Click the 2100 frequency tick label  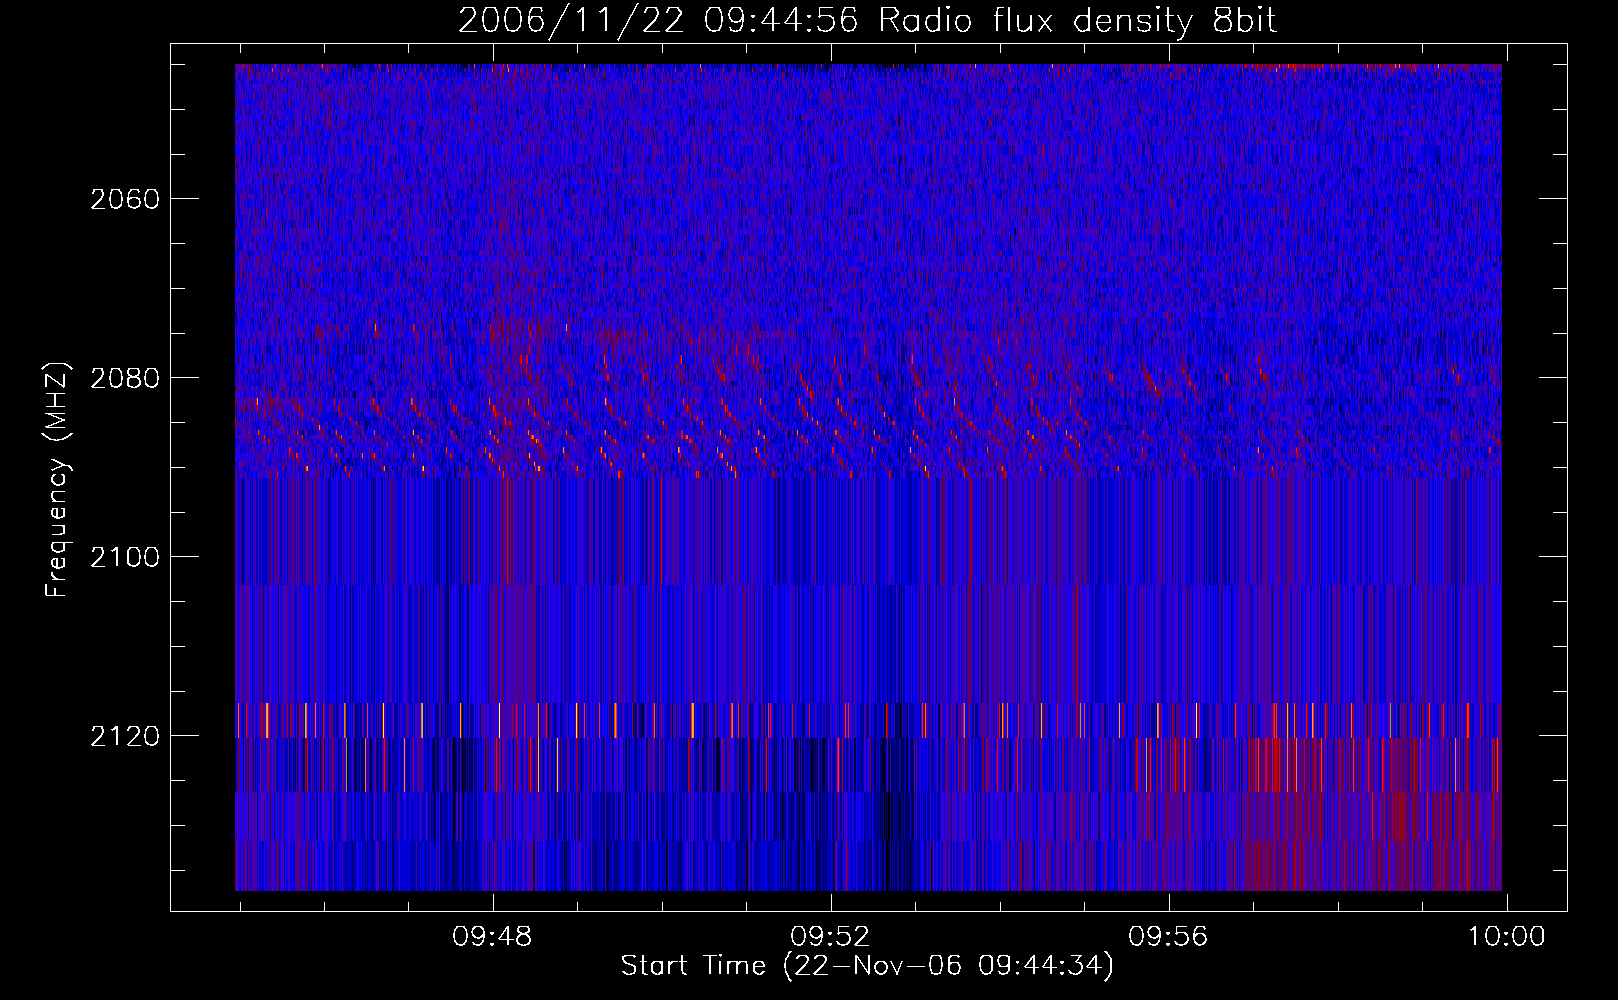coord(125,557)
